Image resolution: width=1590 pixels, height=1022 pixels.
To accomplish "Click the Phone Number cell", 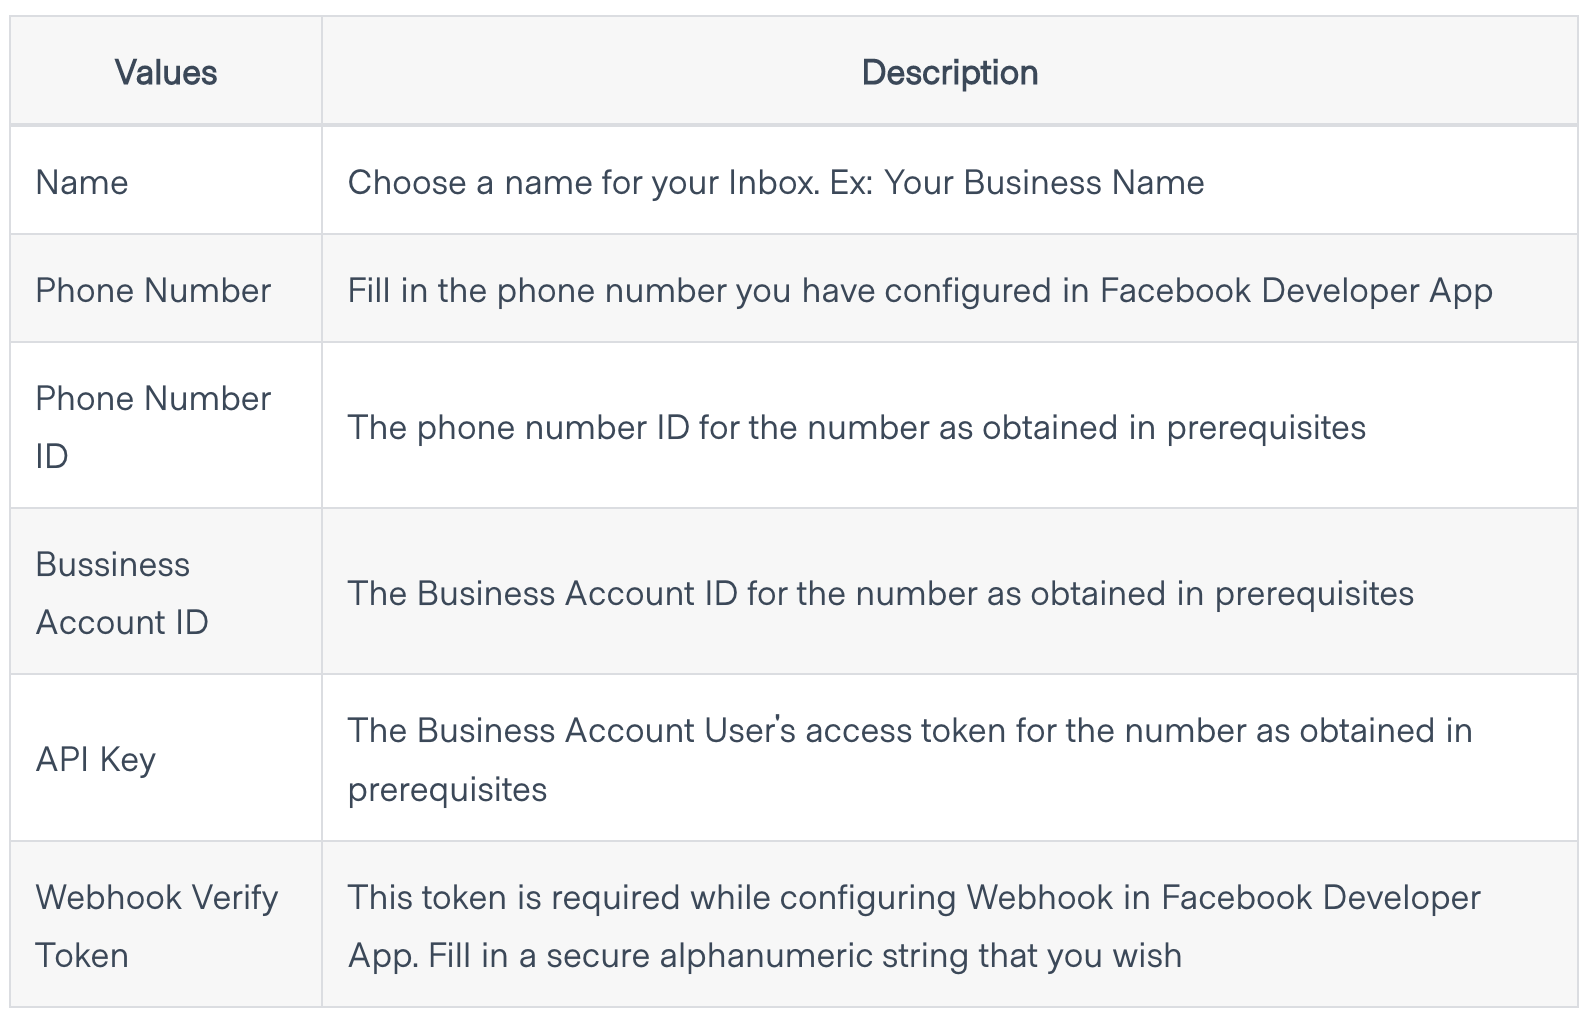I will click(x=153, y=290).
